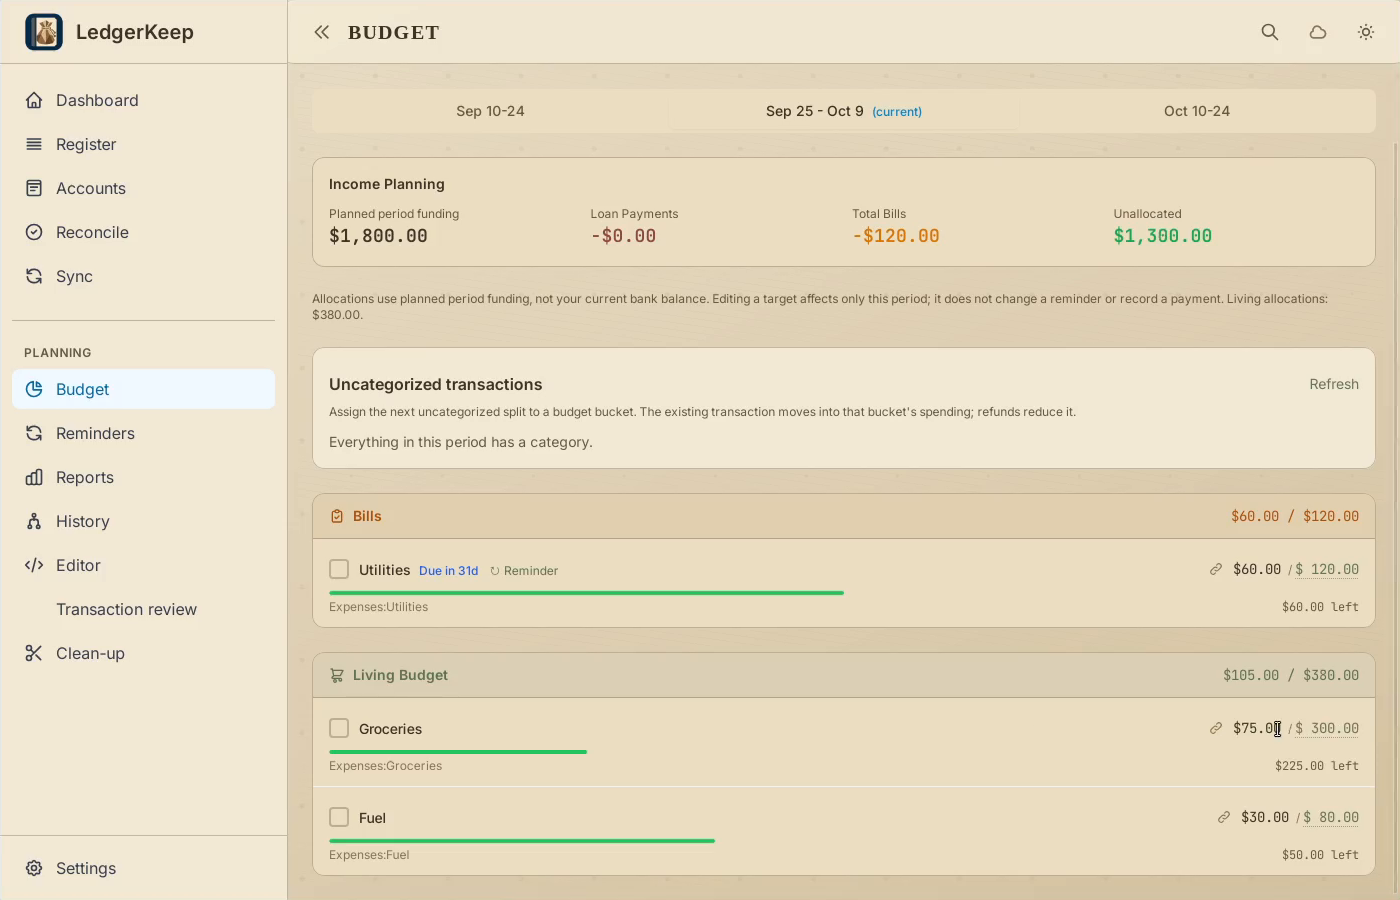Open the Accounts section

point(143,188)
